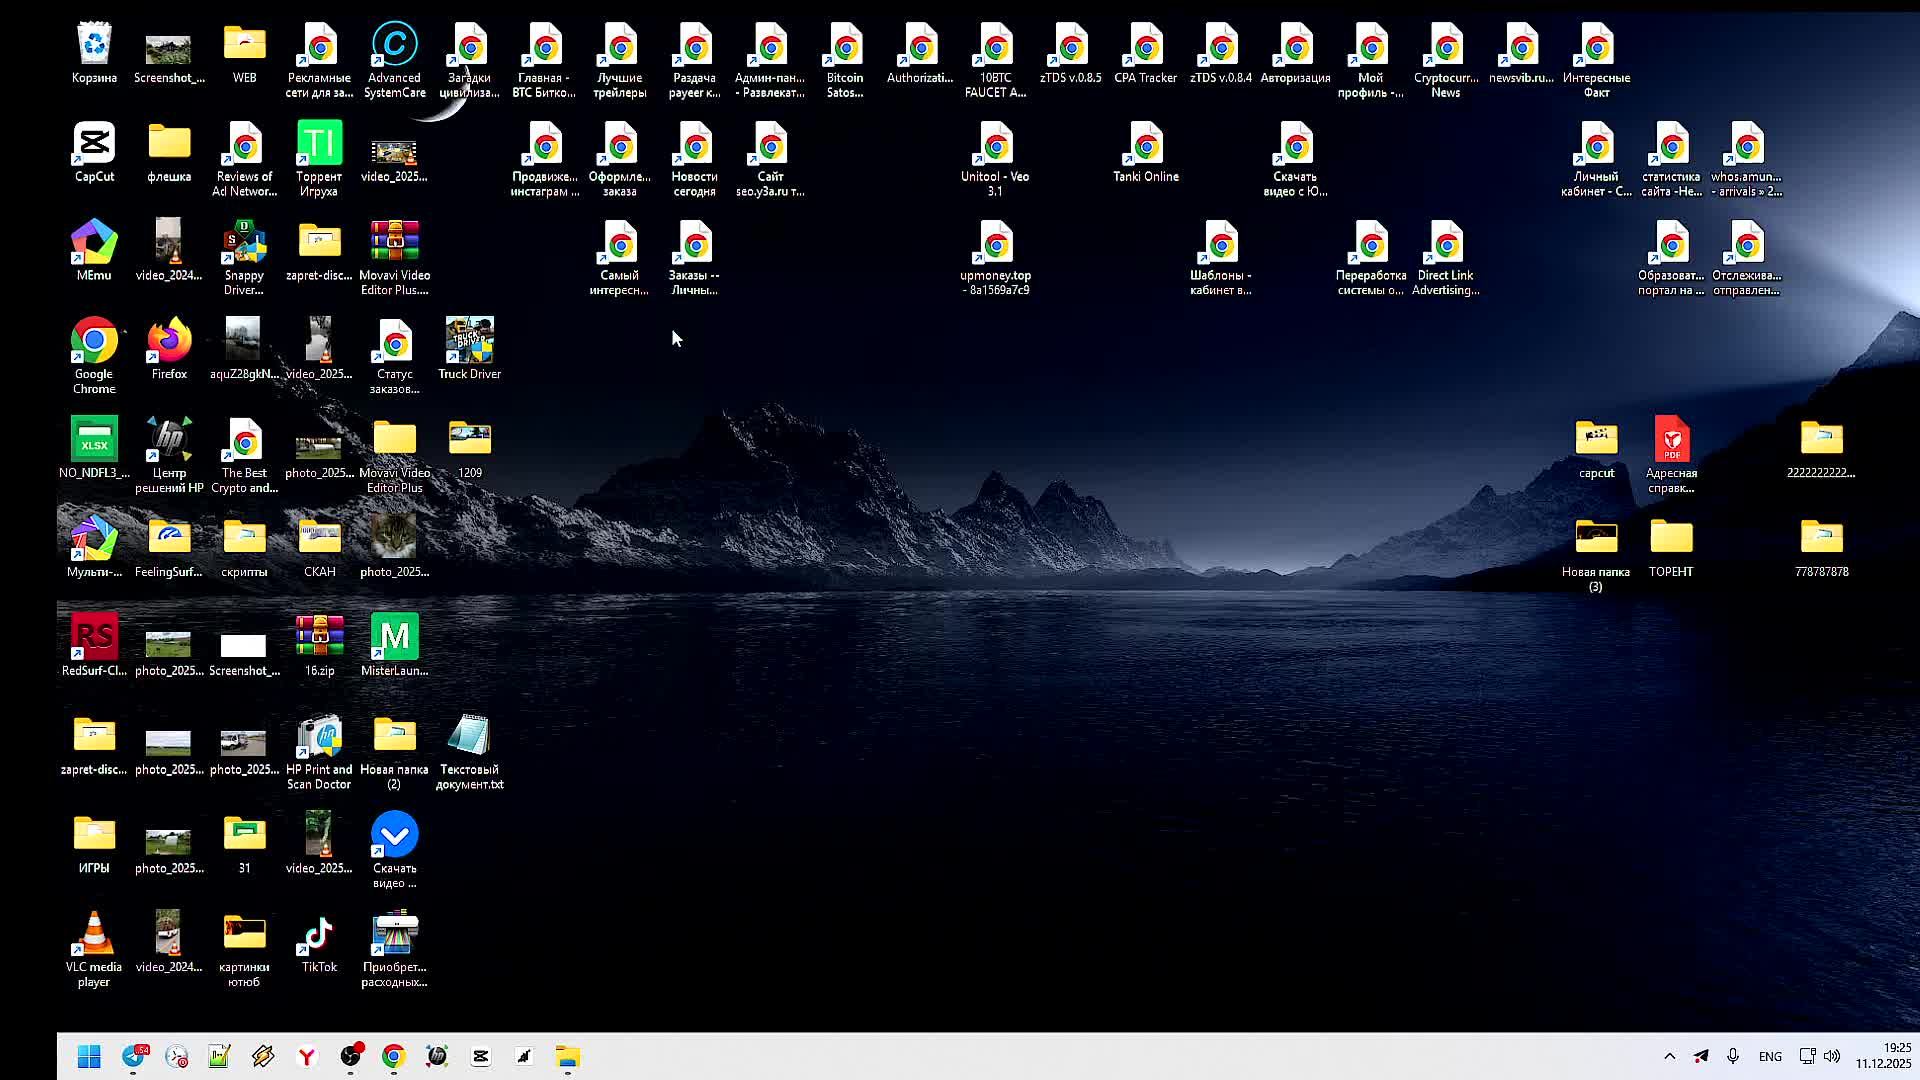1920x1080 pixels.
Task: Select the NO_NDFL3 xlsx file
Action: coord(94,441)
